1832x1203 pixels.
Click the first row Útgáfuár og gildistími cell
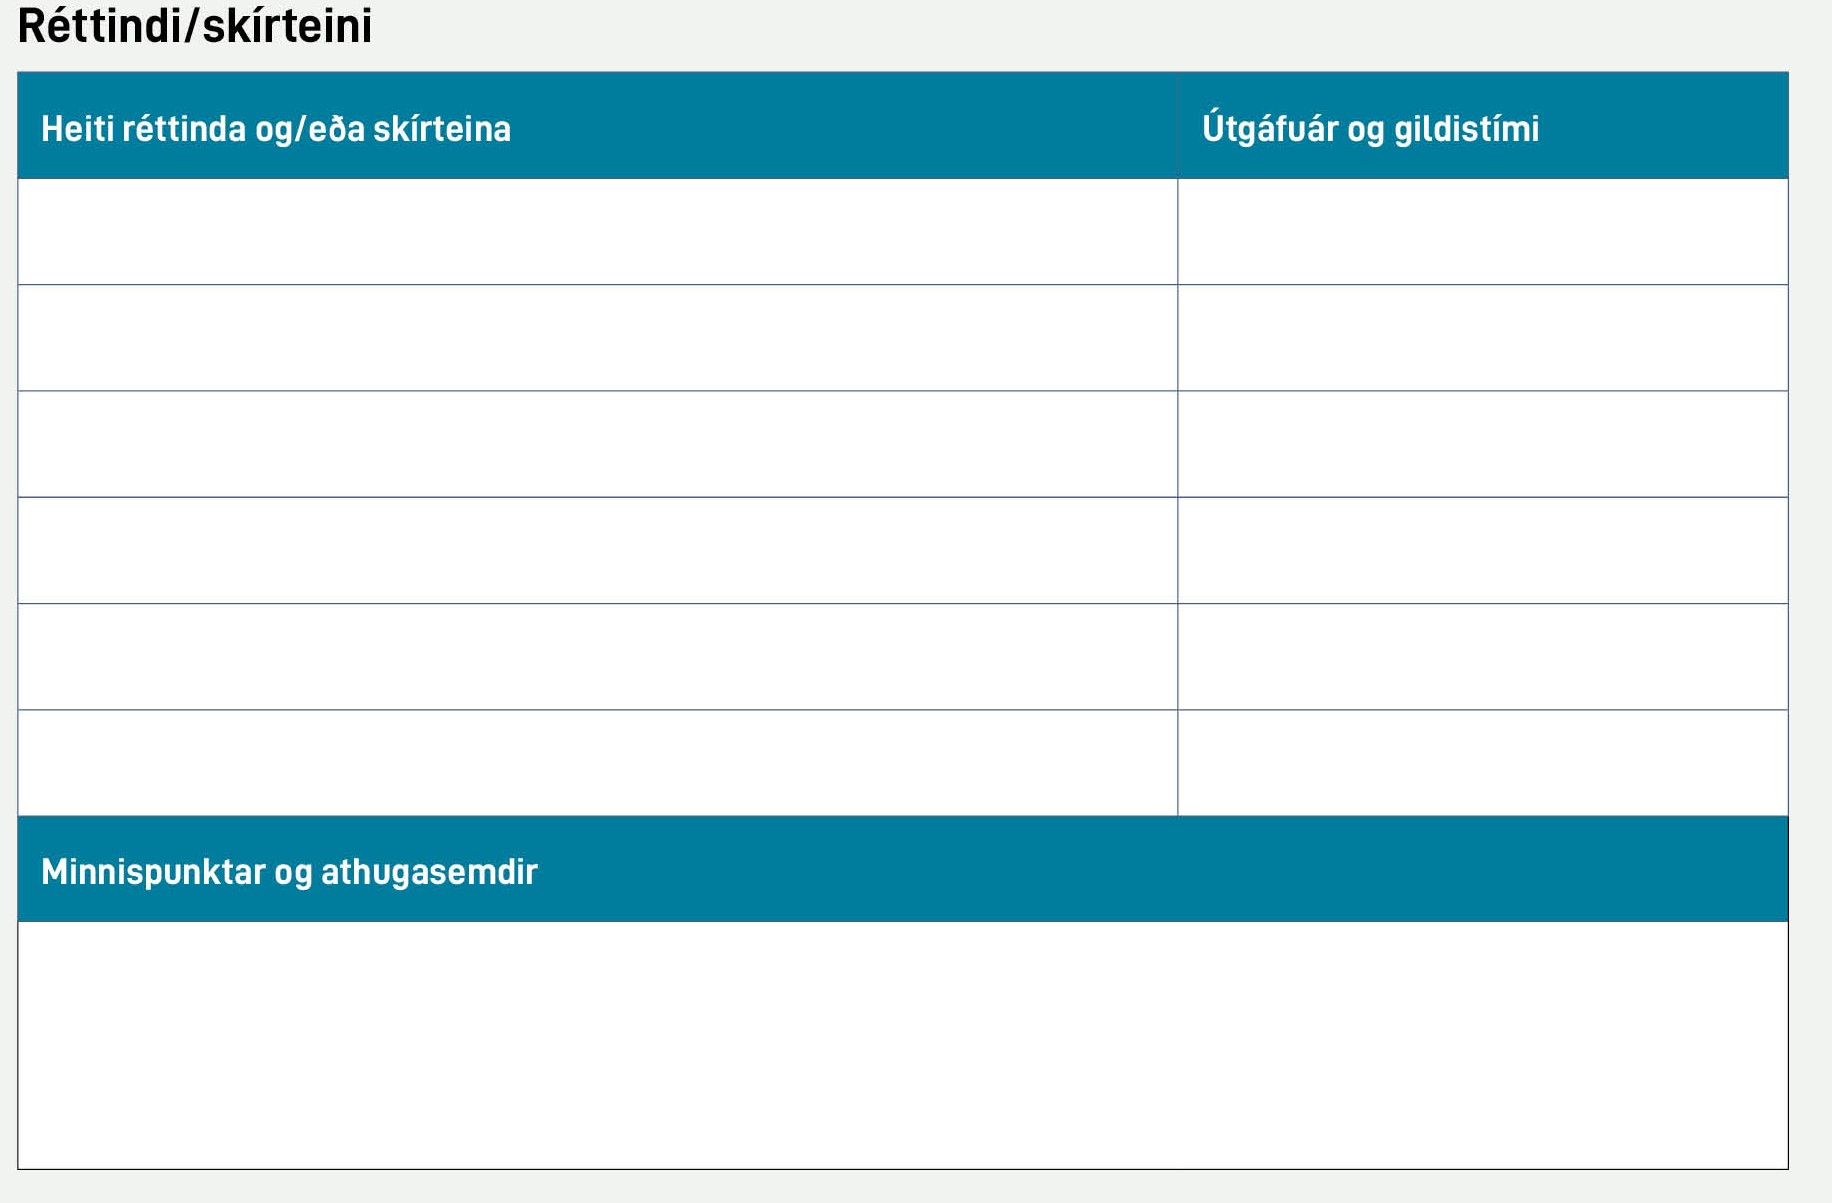[x=1482, y=232]
